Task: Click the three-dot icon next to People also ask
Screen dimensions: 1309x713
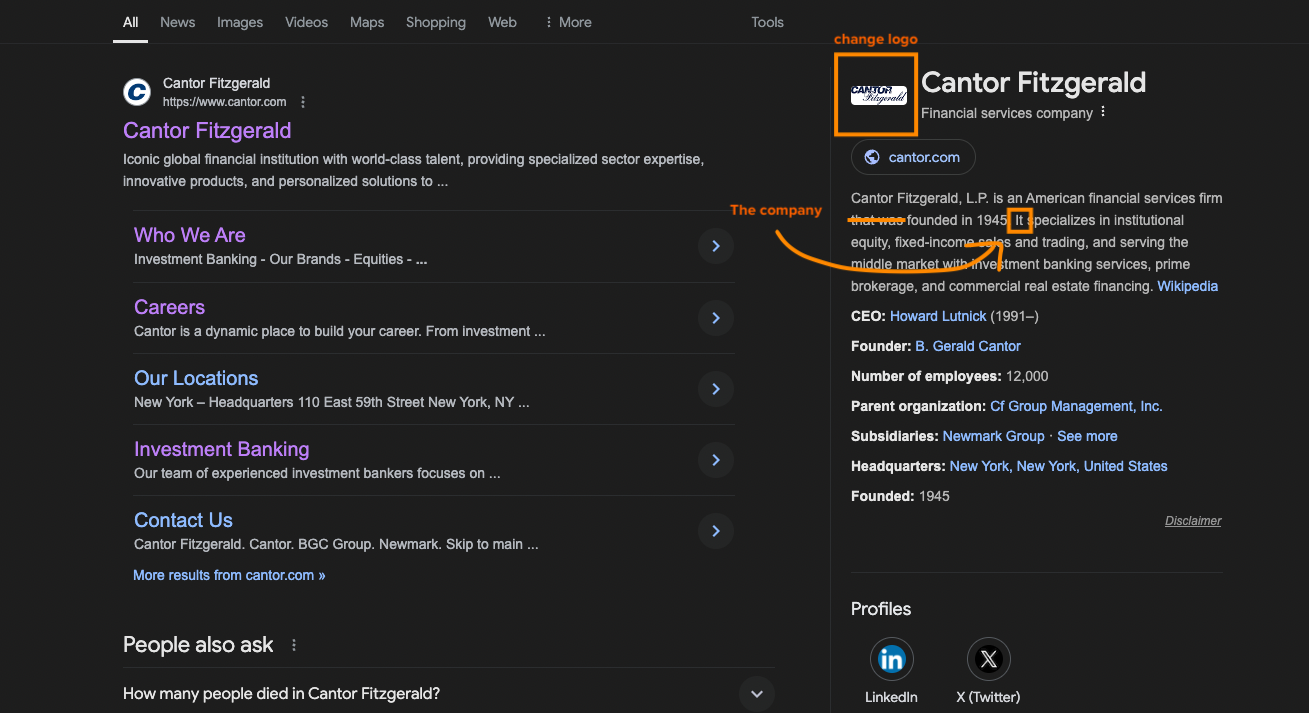Action: (x=294, y=646)
